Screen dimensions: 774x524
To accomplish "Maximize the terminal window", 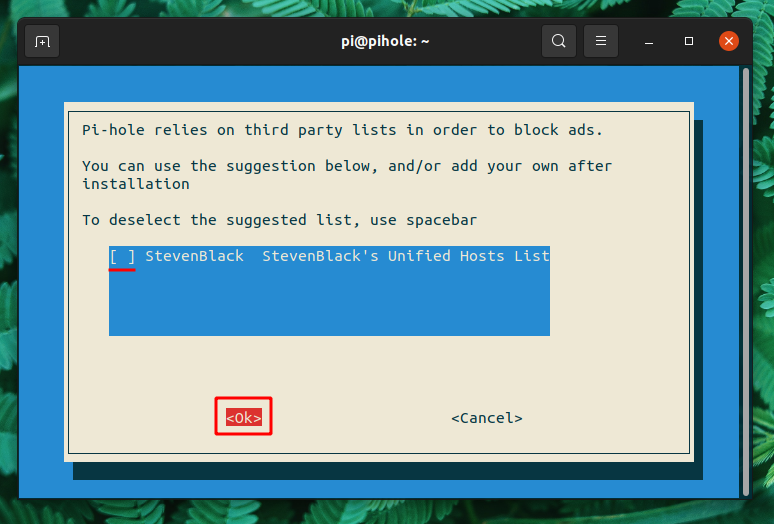I will 689,41.
